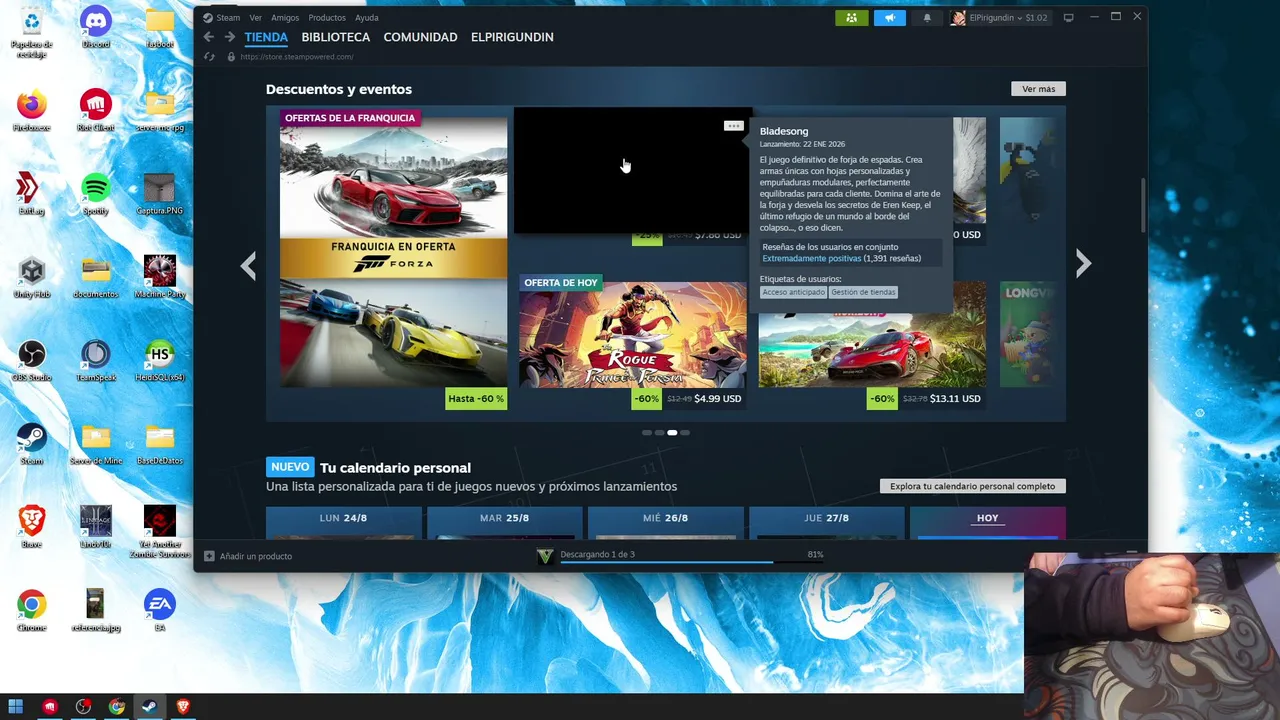Screen dimensions: 1280x720
Task: Open the download progress bar
Action: point(692,562)
